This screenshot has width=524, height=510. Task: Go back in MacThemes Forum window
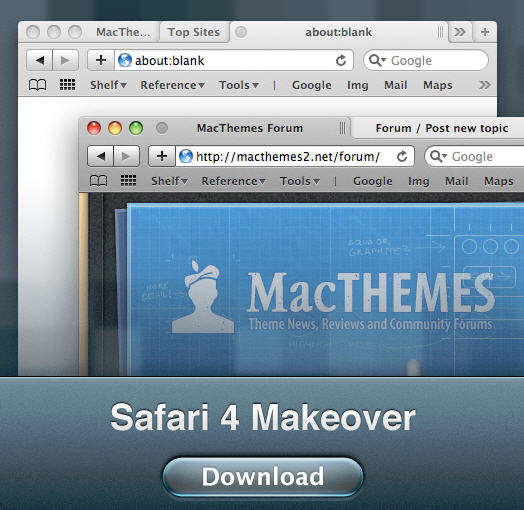click(101, 156)
